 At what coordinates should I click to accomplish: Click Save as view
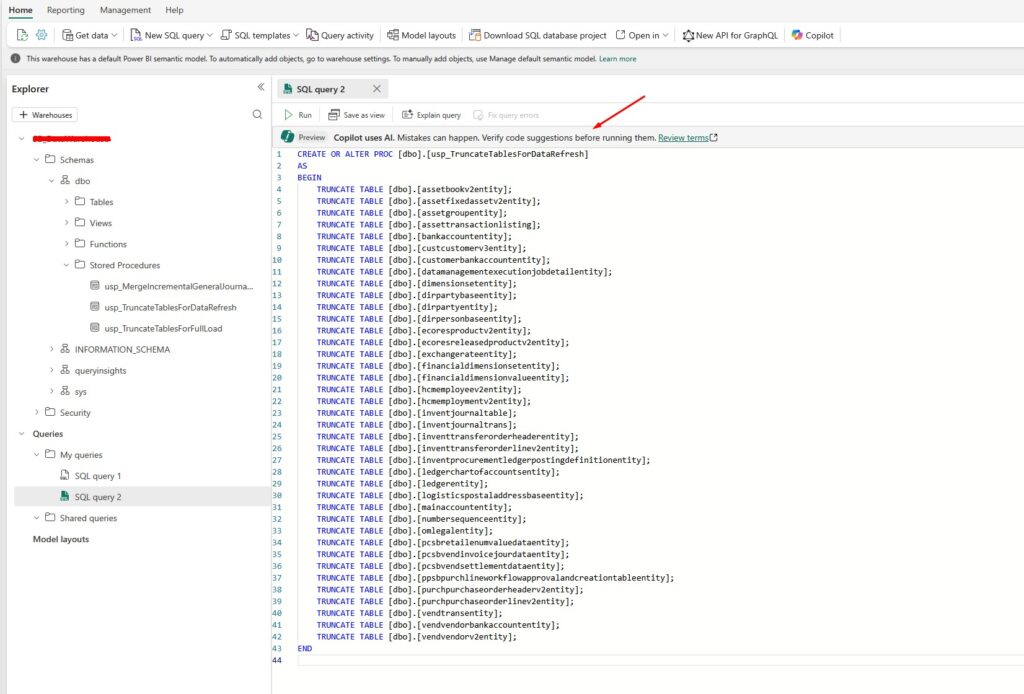point(357,115)
